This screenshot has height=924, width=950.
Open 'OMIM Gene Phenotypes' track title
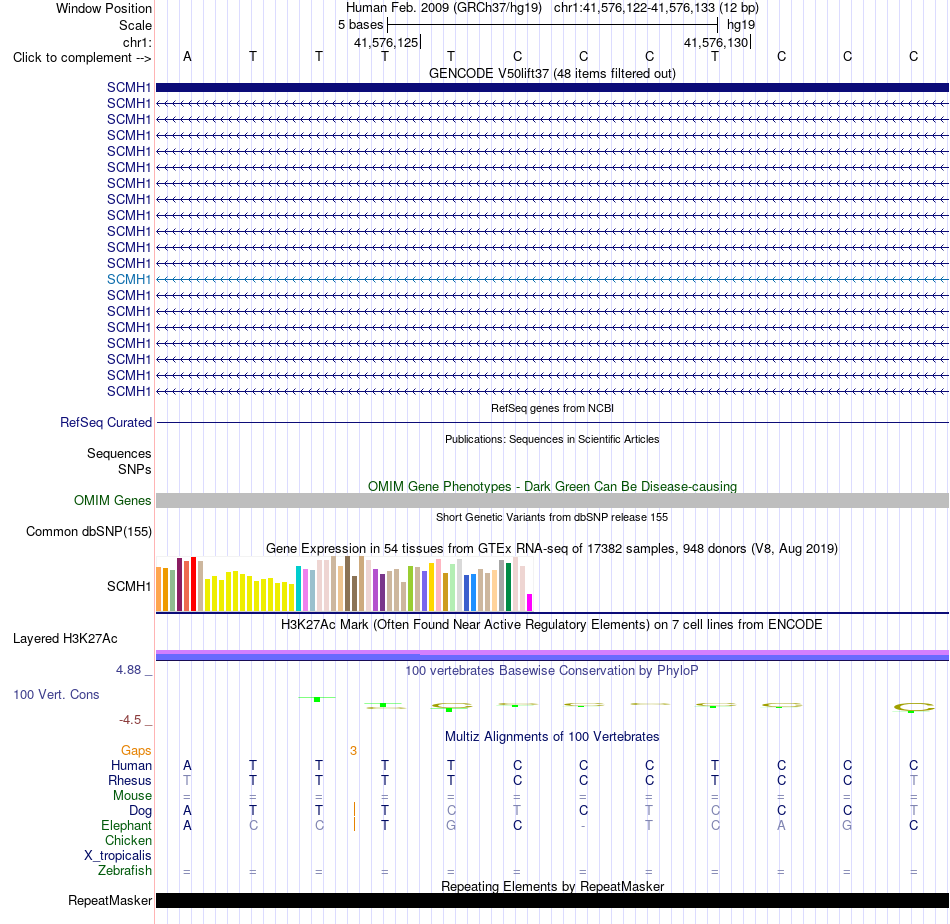[552, 487]
